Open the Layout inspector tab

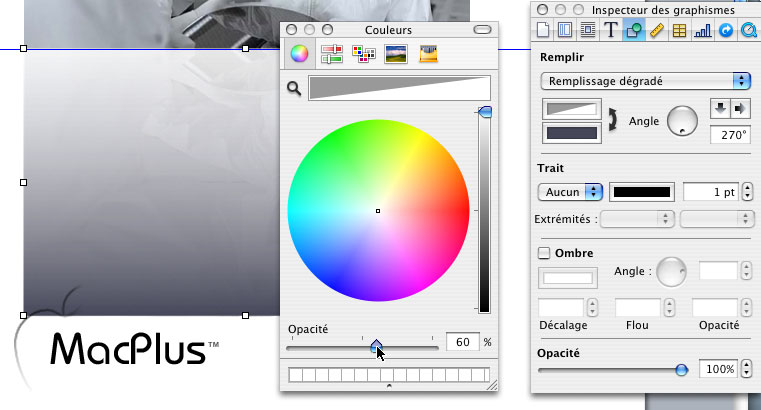click(565, 31)
